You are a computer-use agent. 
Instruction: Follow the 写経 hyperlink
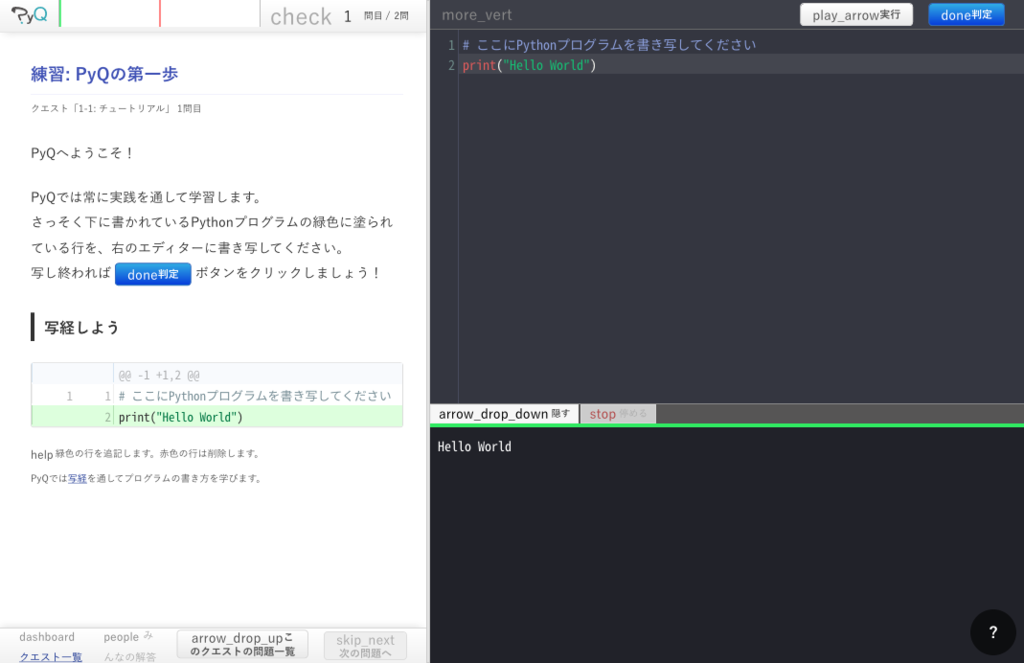77,478
